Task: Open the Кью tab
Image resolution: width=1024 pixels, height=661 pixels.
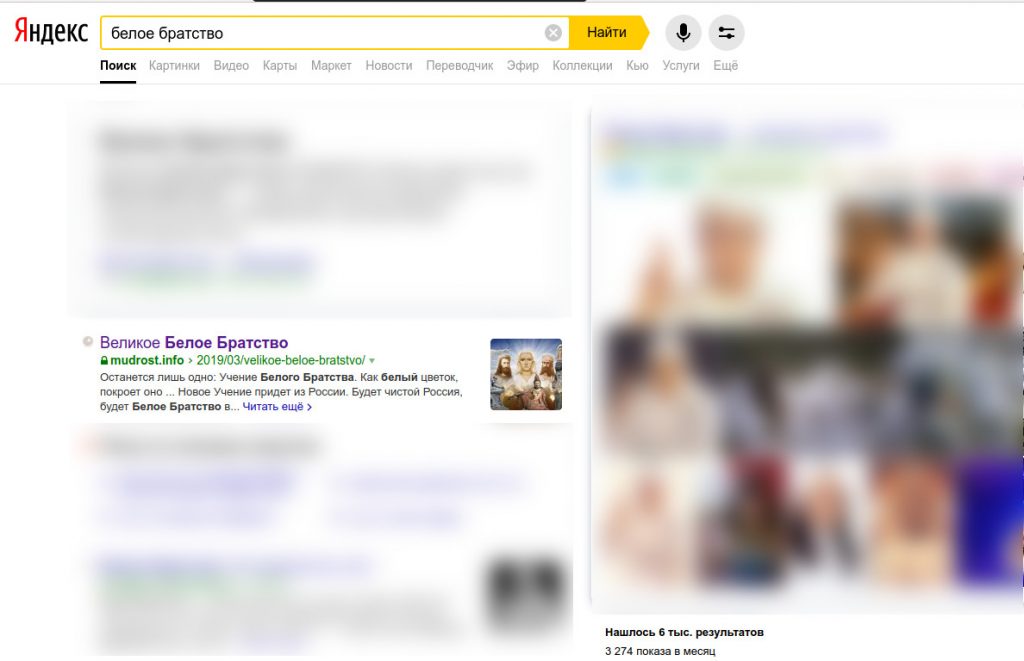Action: pyautogui.click(x=637, y=65)
